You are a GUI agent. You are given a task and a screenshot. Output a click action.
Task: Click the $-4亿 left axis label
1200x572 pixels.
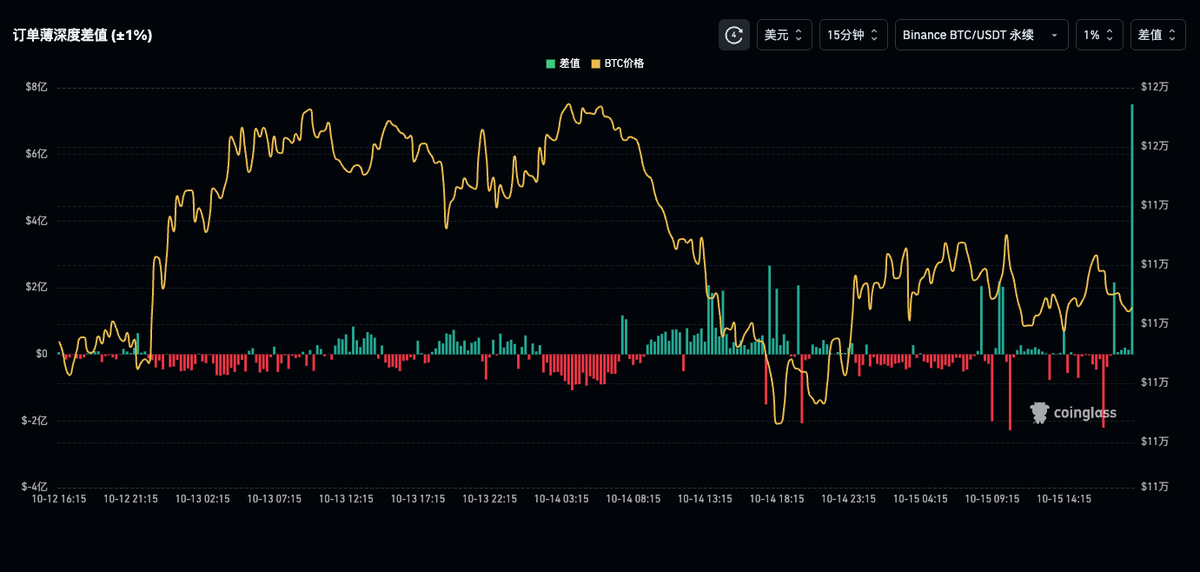tap(34, 487)
